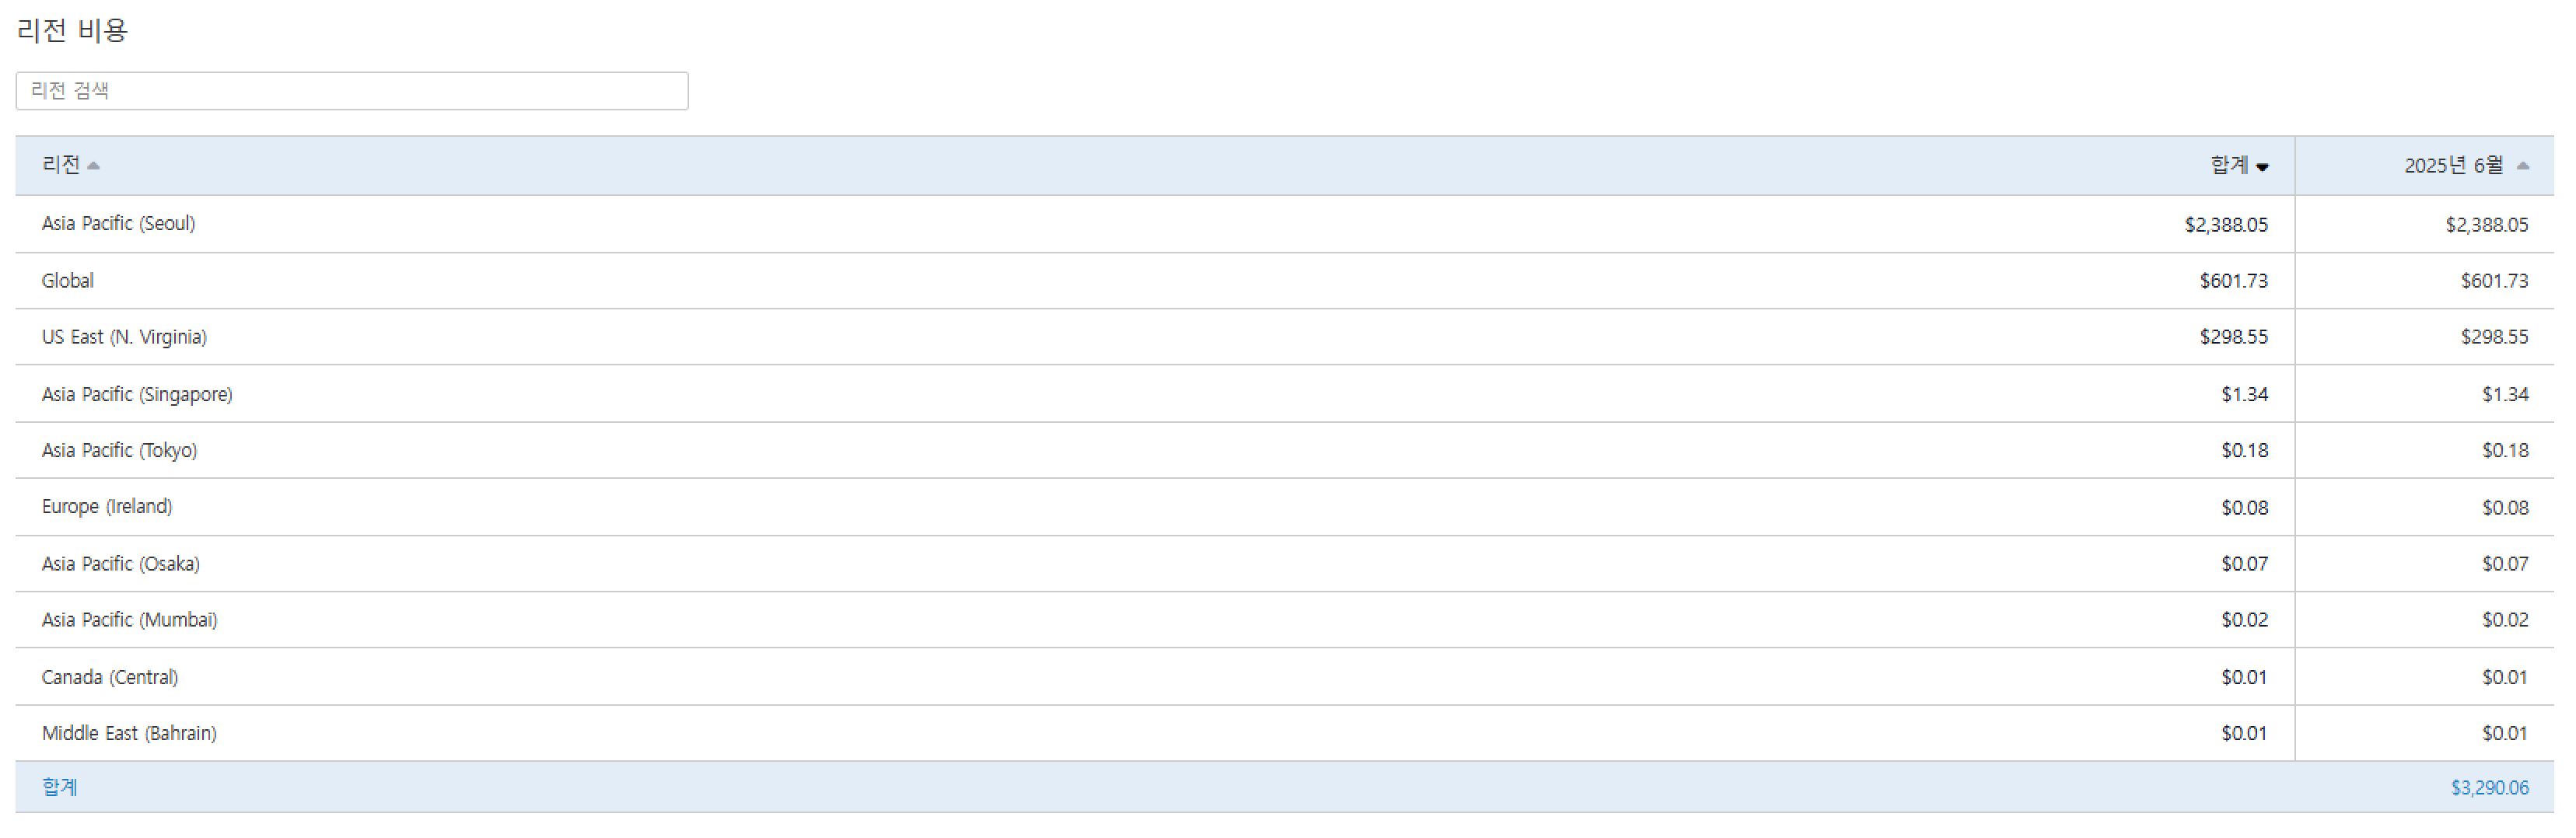Click the 2025년 6월 sort arrow

point(2523,166)
